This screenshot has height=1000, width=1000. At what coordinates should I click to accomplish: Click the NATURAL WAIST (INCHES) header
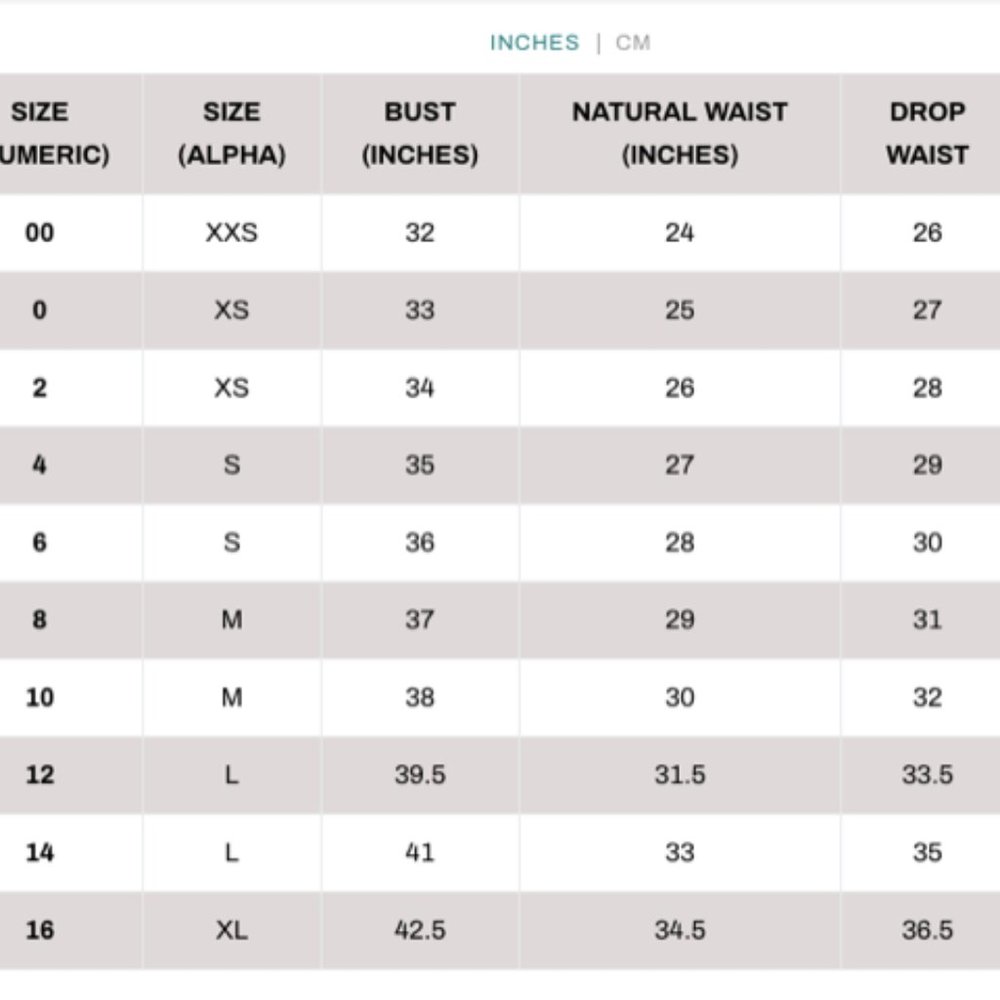coord(680,133)
